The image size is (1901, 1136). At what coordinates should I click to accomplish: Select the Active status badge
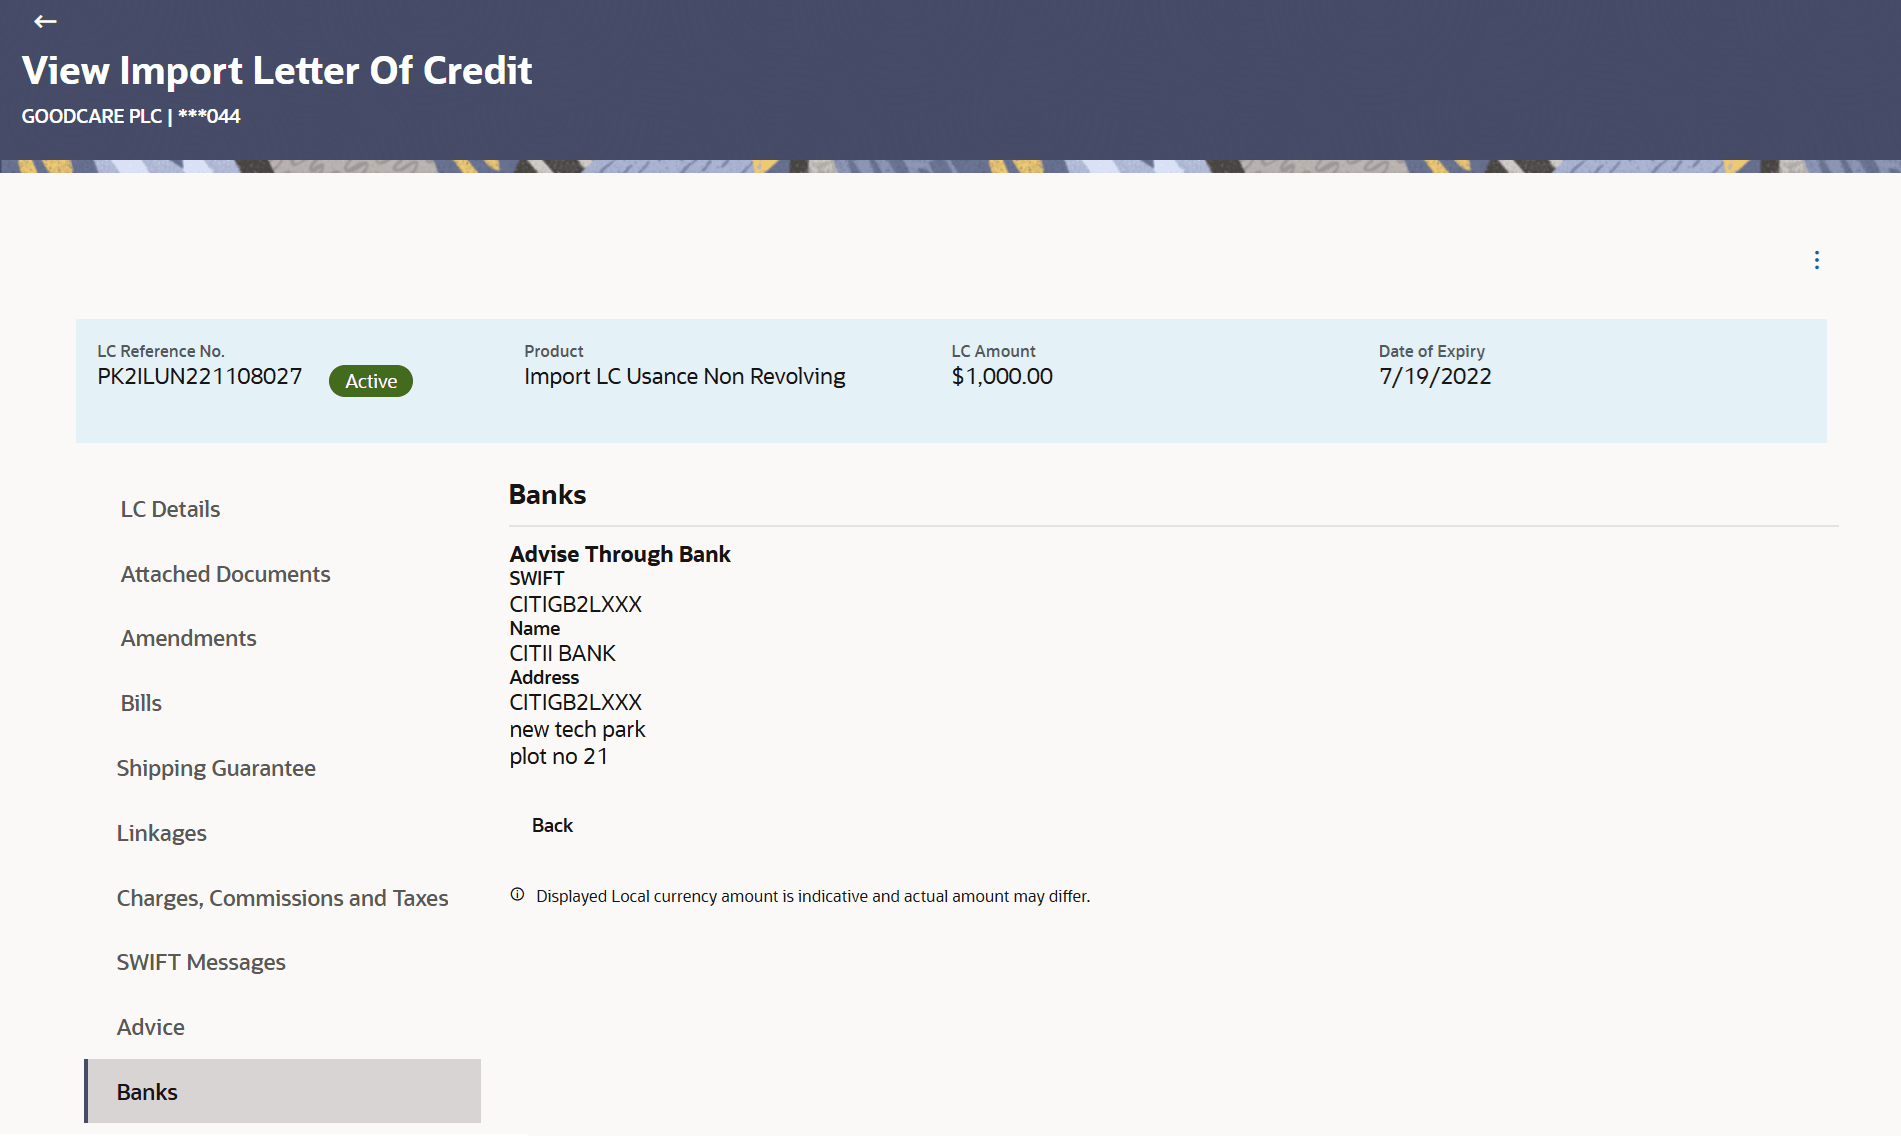coord(370,381)
